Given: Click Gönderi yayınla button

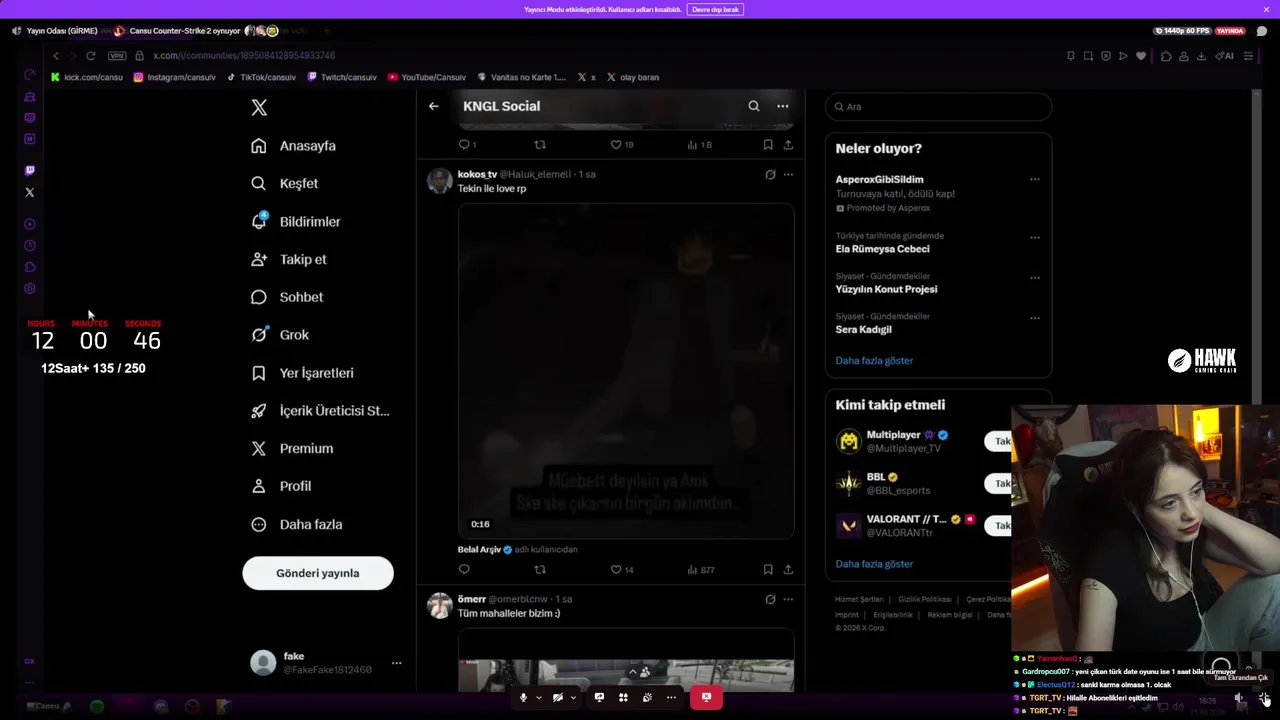Looking at the screenshot, I should (318, 573).
